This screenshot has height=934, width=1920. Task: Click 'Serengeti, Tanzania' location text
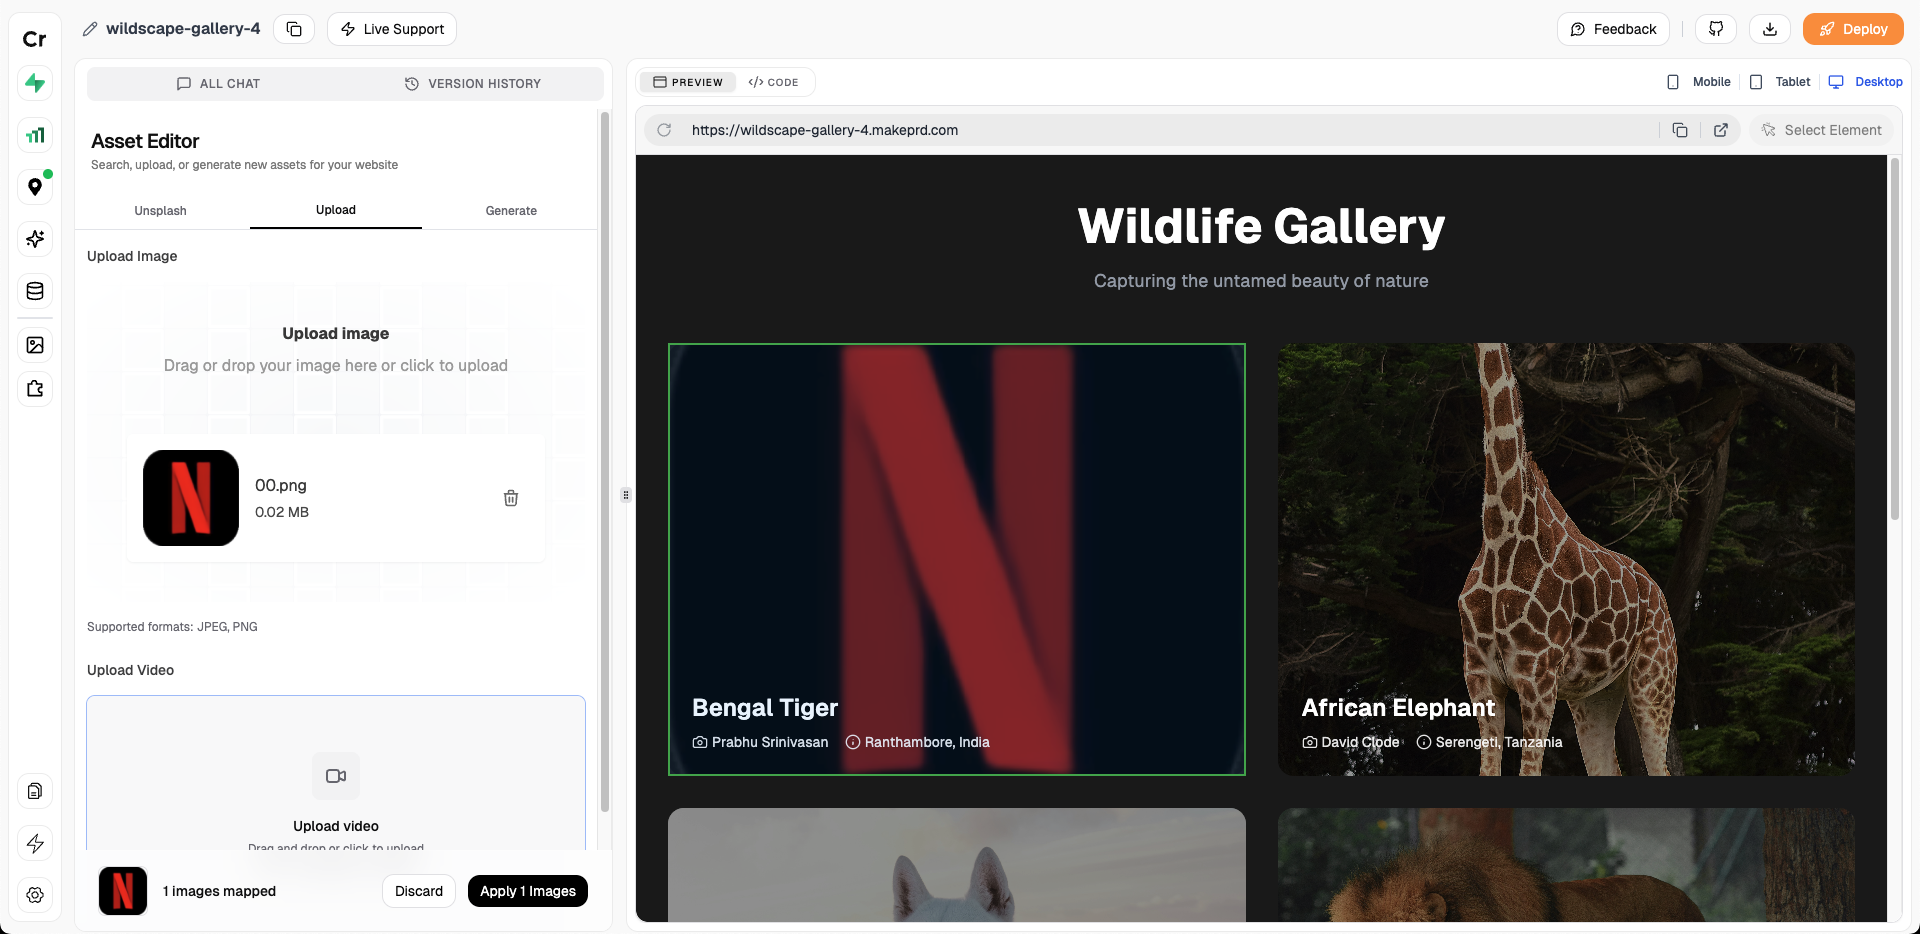point(1499,742)
